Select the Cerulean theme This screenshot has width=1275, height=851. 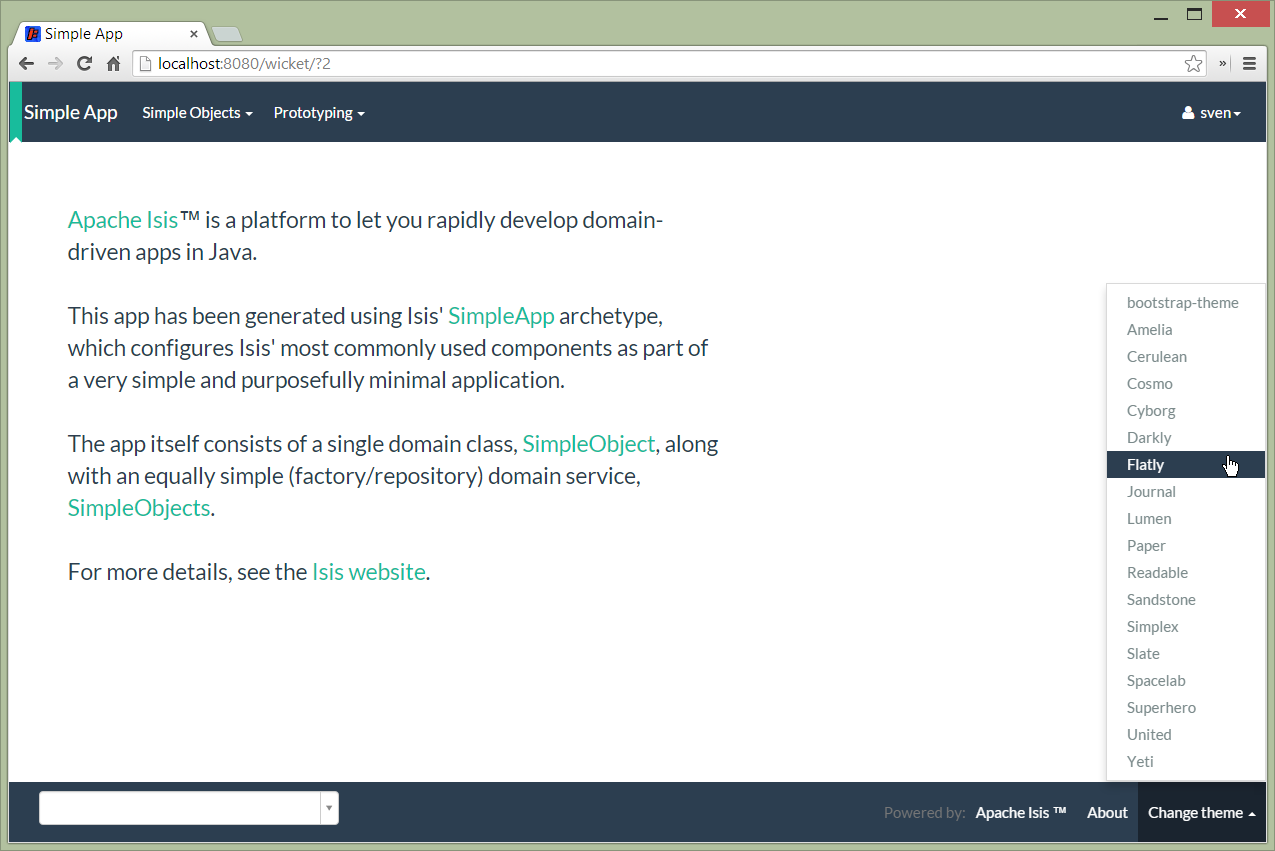(x=1157, y=357)
